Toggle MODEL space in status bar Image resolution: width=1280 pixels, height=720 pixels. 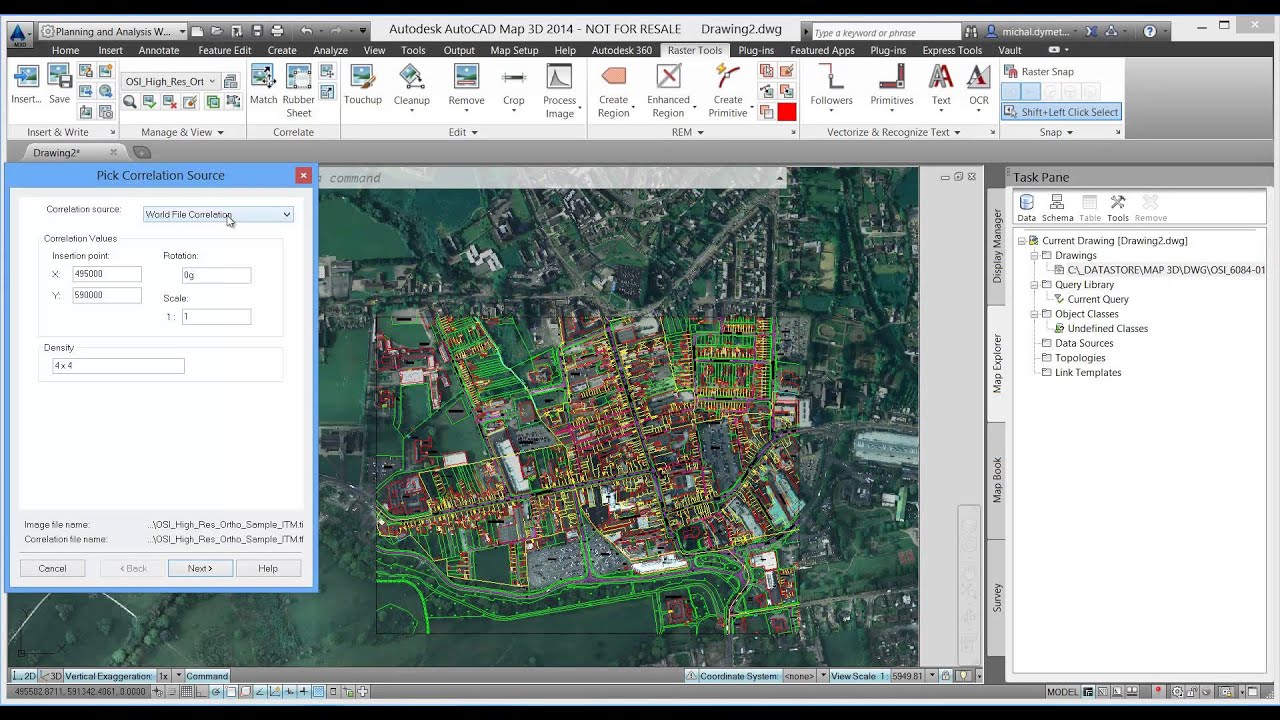(1062, 692)
